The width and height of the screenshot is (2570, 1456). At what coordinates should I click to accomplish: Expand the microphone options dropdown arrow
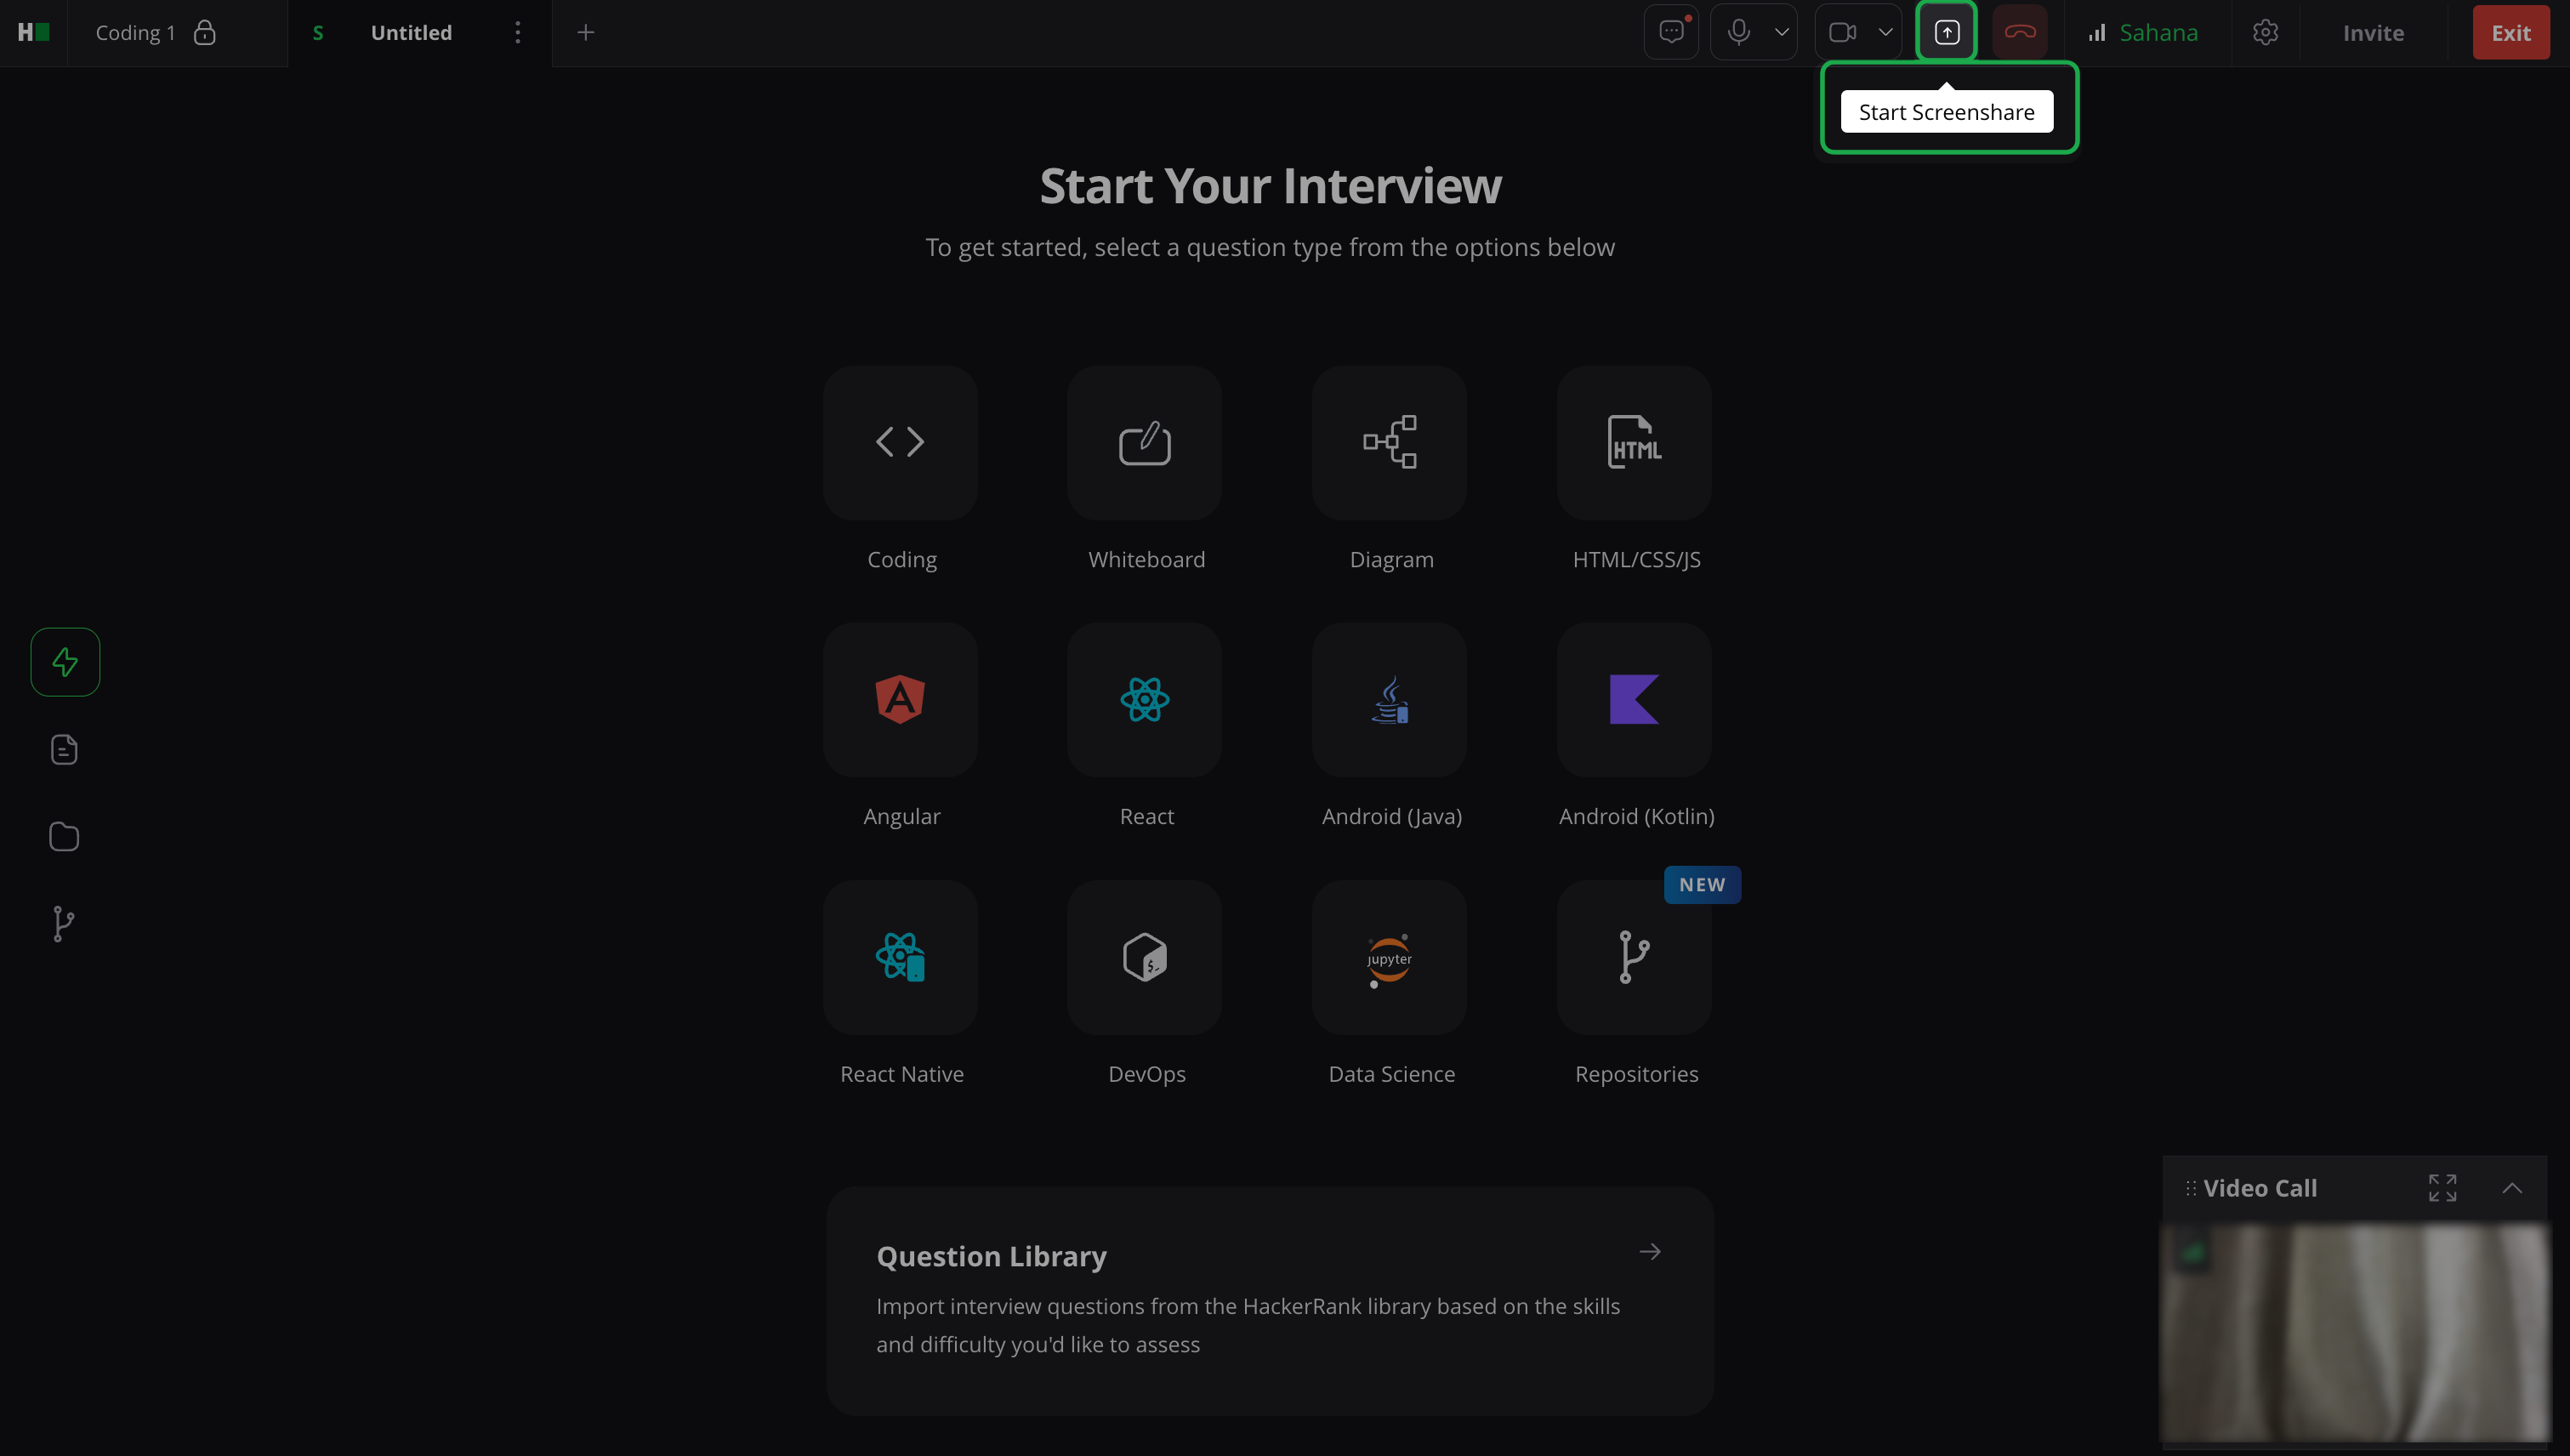1782,33
